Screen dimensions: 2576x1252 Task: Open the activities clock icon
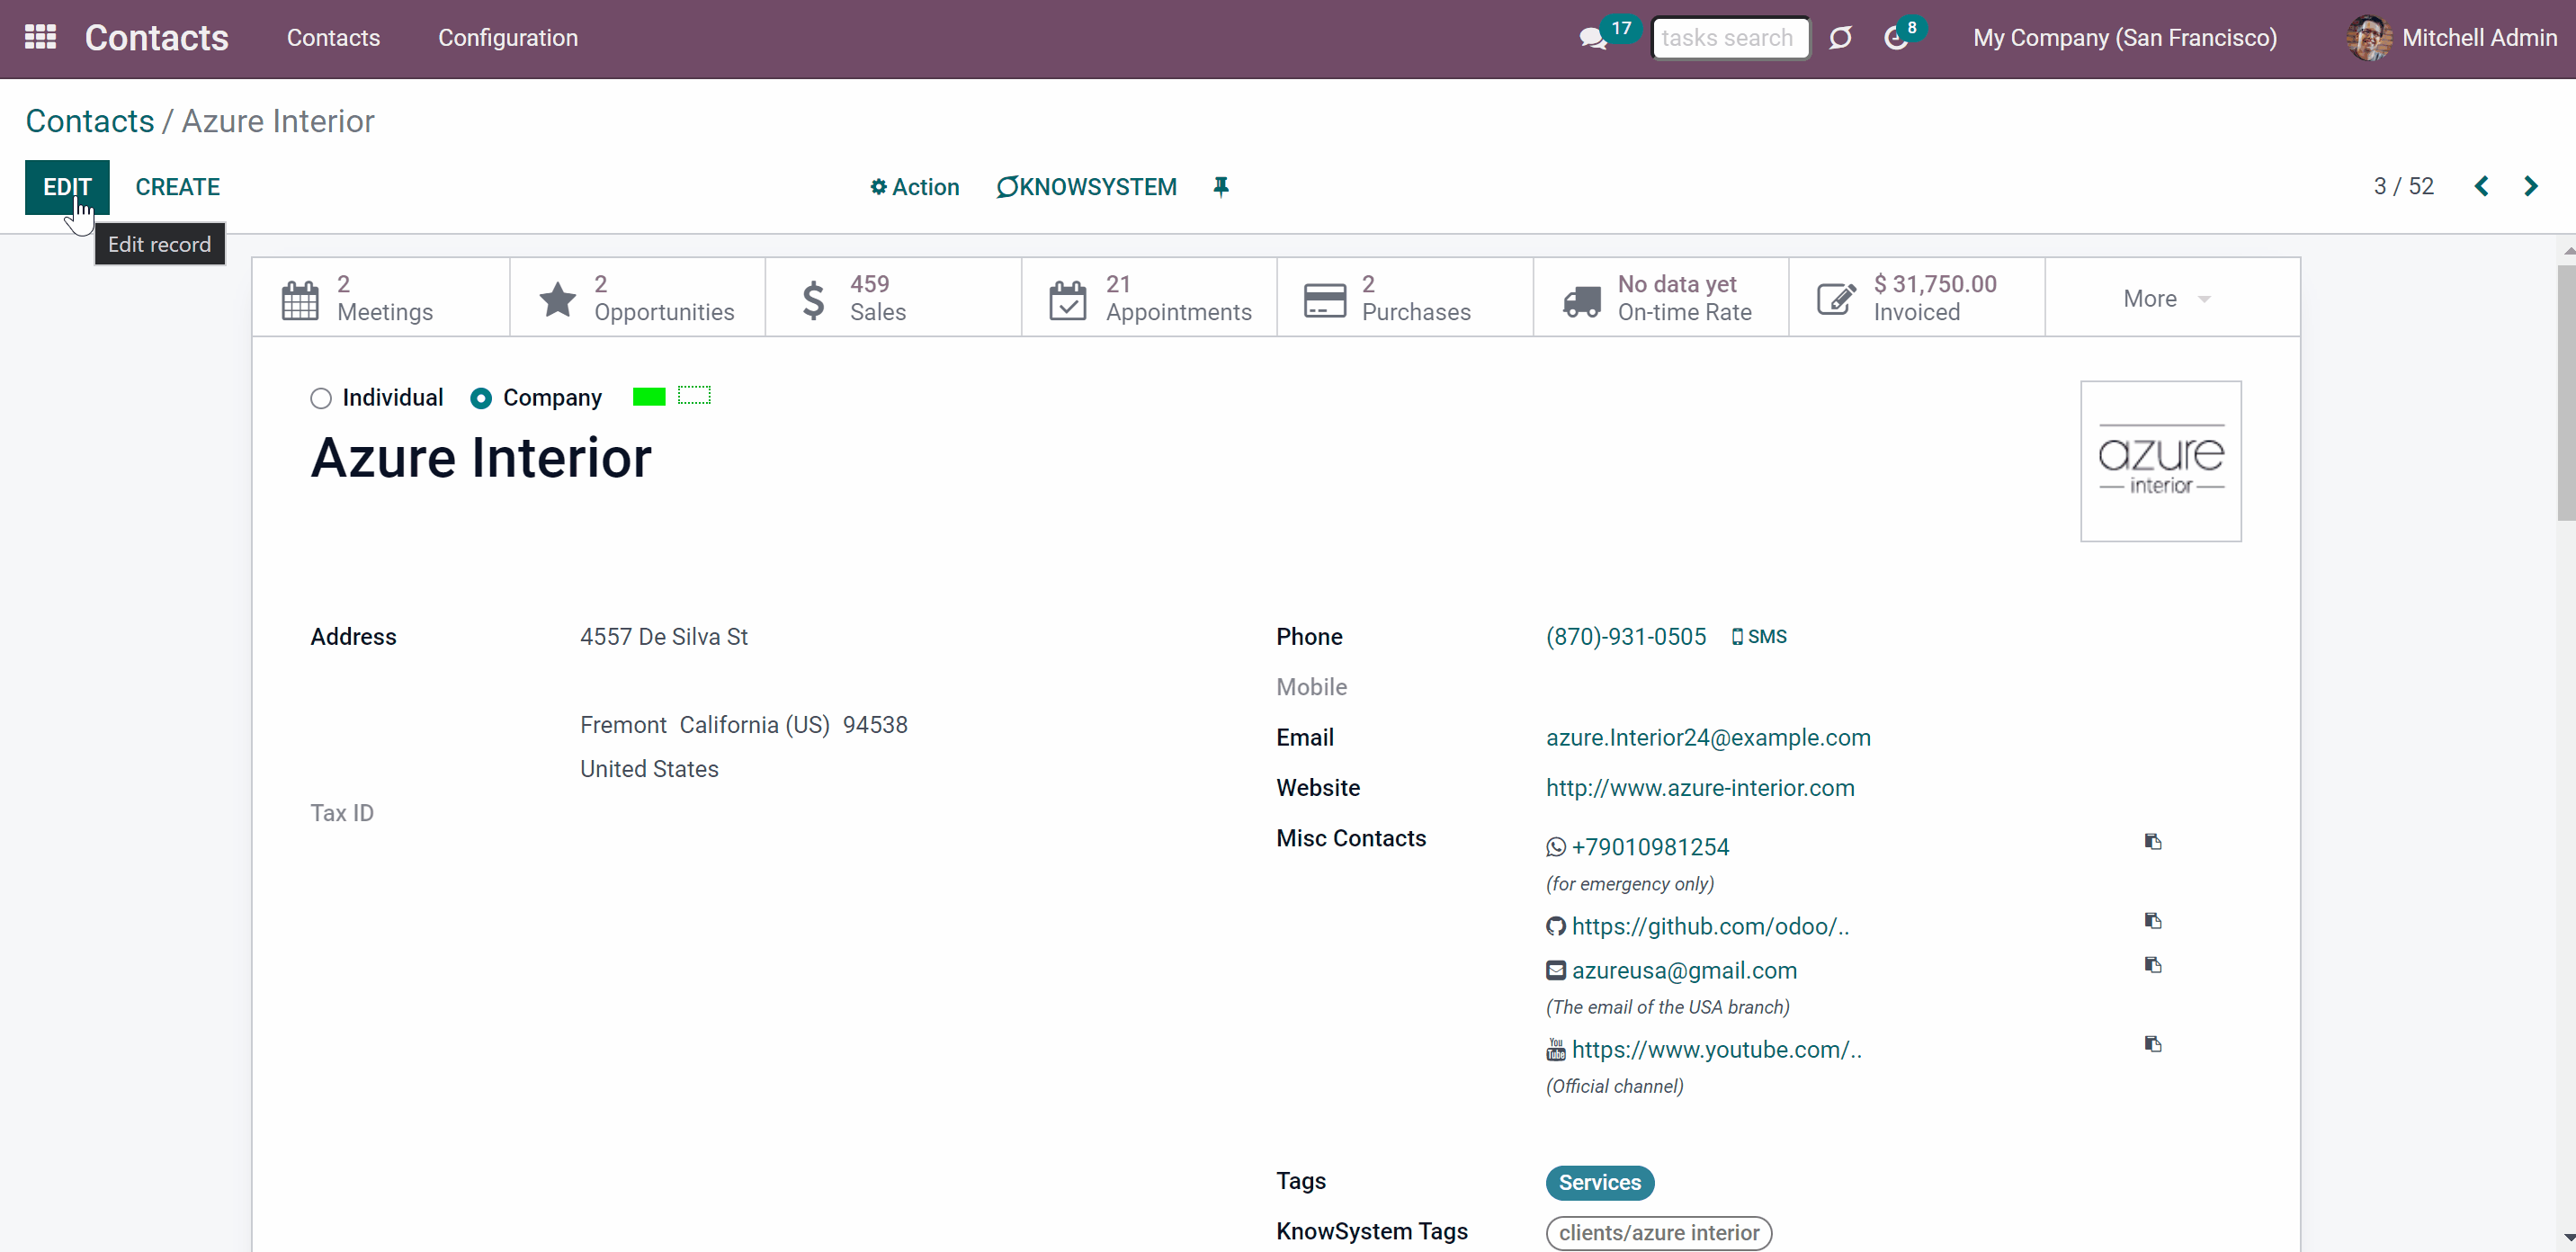click(x=1895, y=38)
